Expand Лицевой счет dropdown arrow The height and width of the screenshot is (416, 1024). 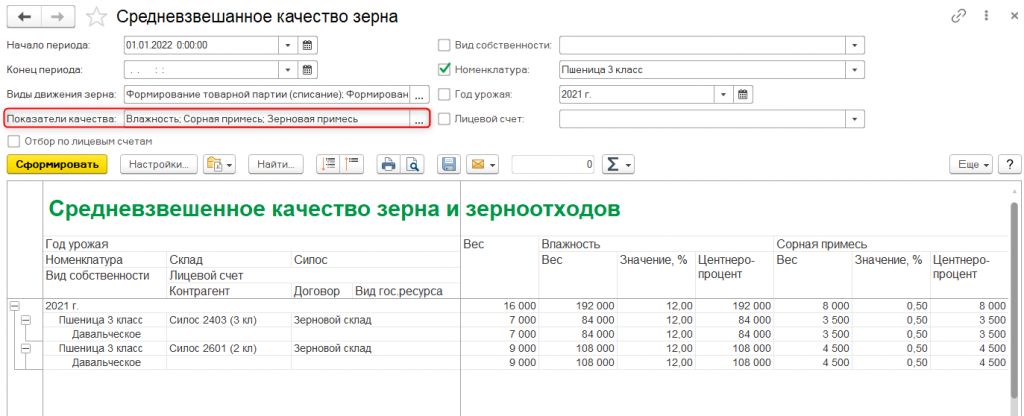pyautogui.click(x=855, y=119)
